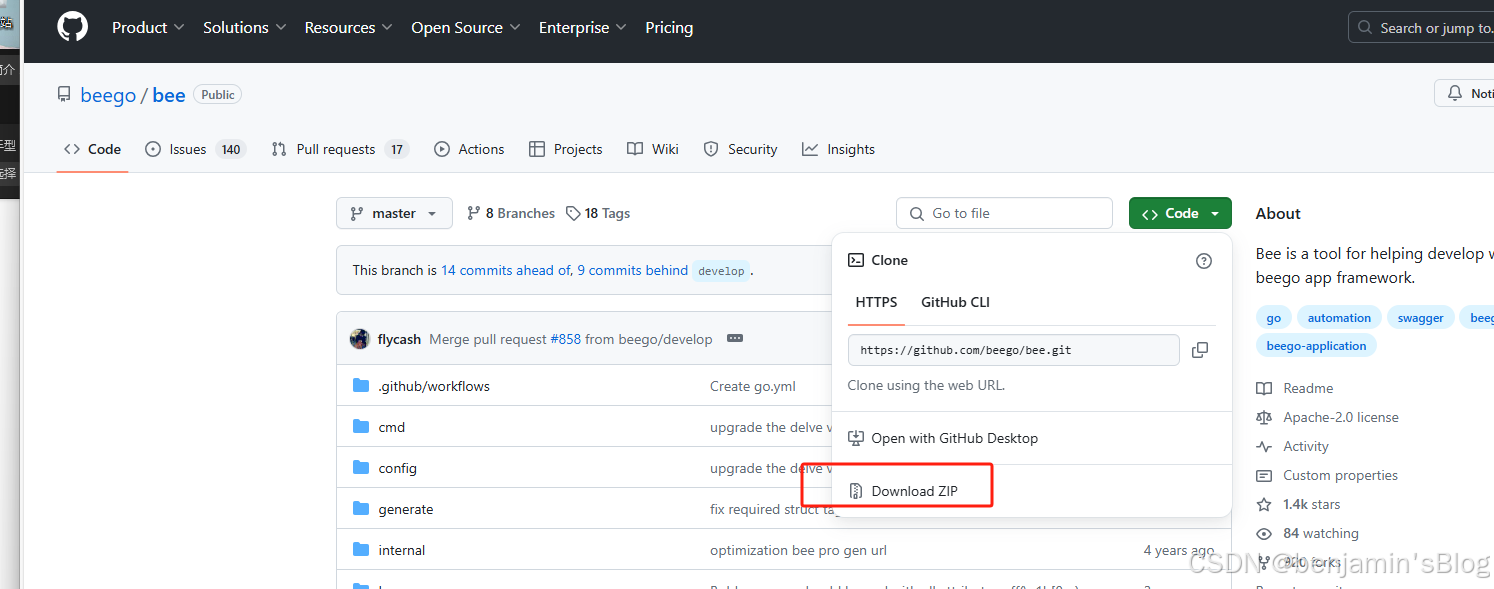Open the master branch selector
The image size is (1494, 589).
[x=394, y=213]
